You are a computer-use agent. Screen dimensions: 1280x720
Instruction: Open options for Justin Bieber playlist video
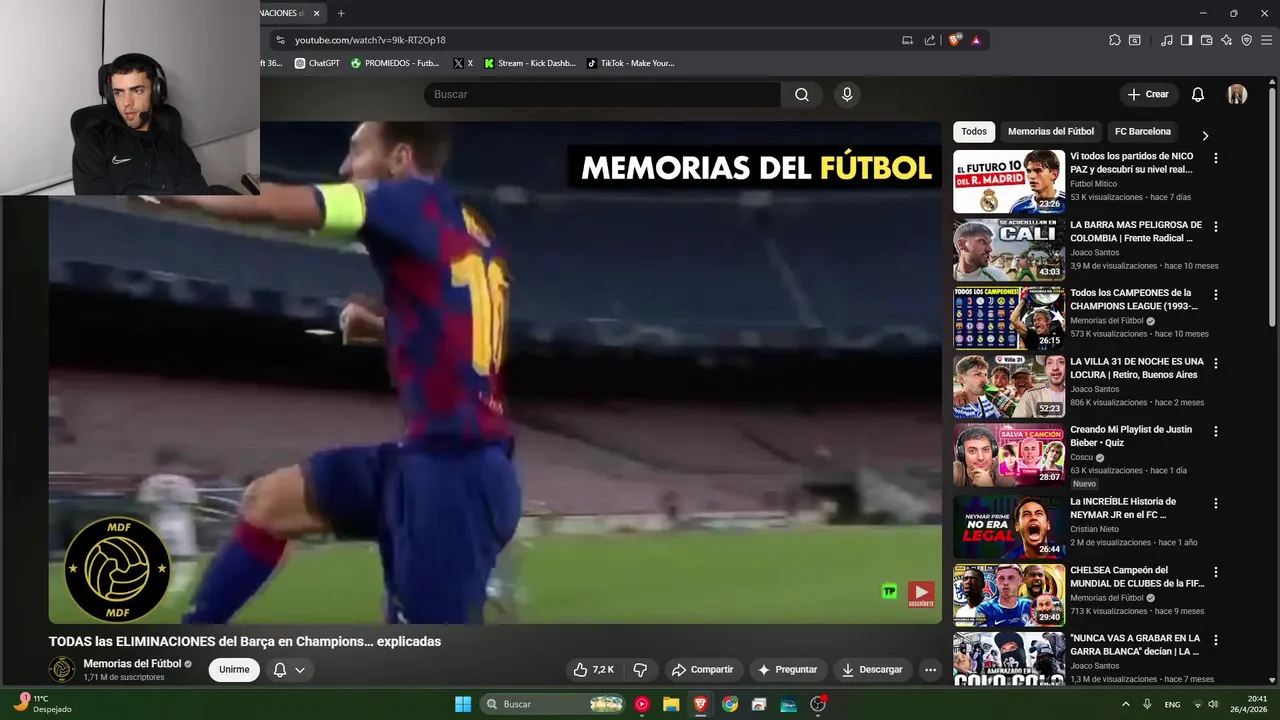click(1216, 431)
